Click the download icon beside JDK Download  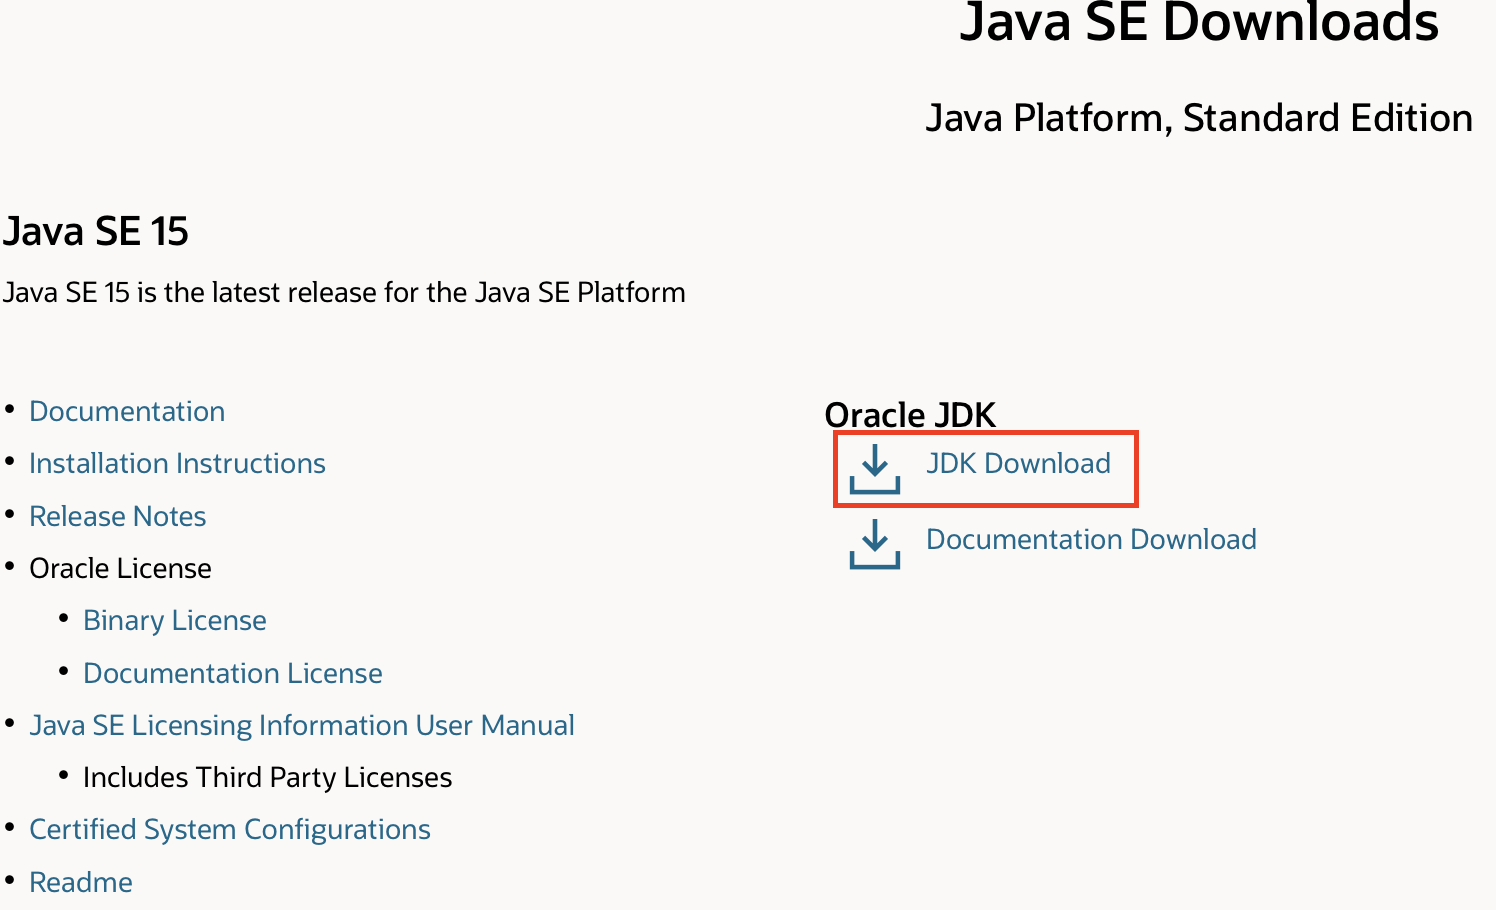coord(875,469)
